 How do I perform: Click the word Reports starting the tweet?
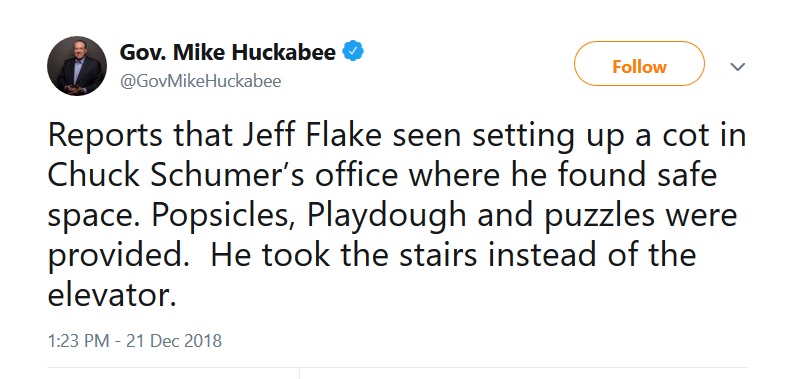pyautogui.click(x=105, y=137)
